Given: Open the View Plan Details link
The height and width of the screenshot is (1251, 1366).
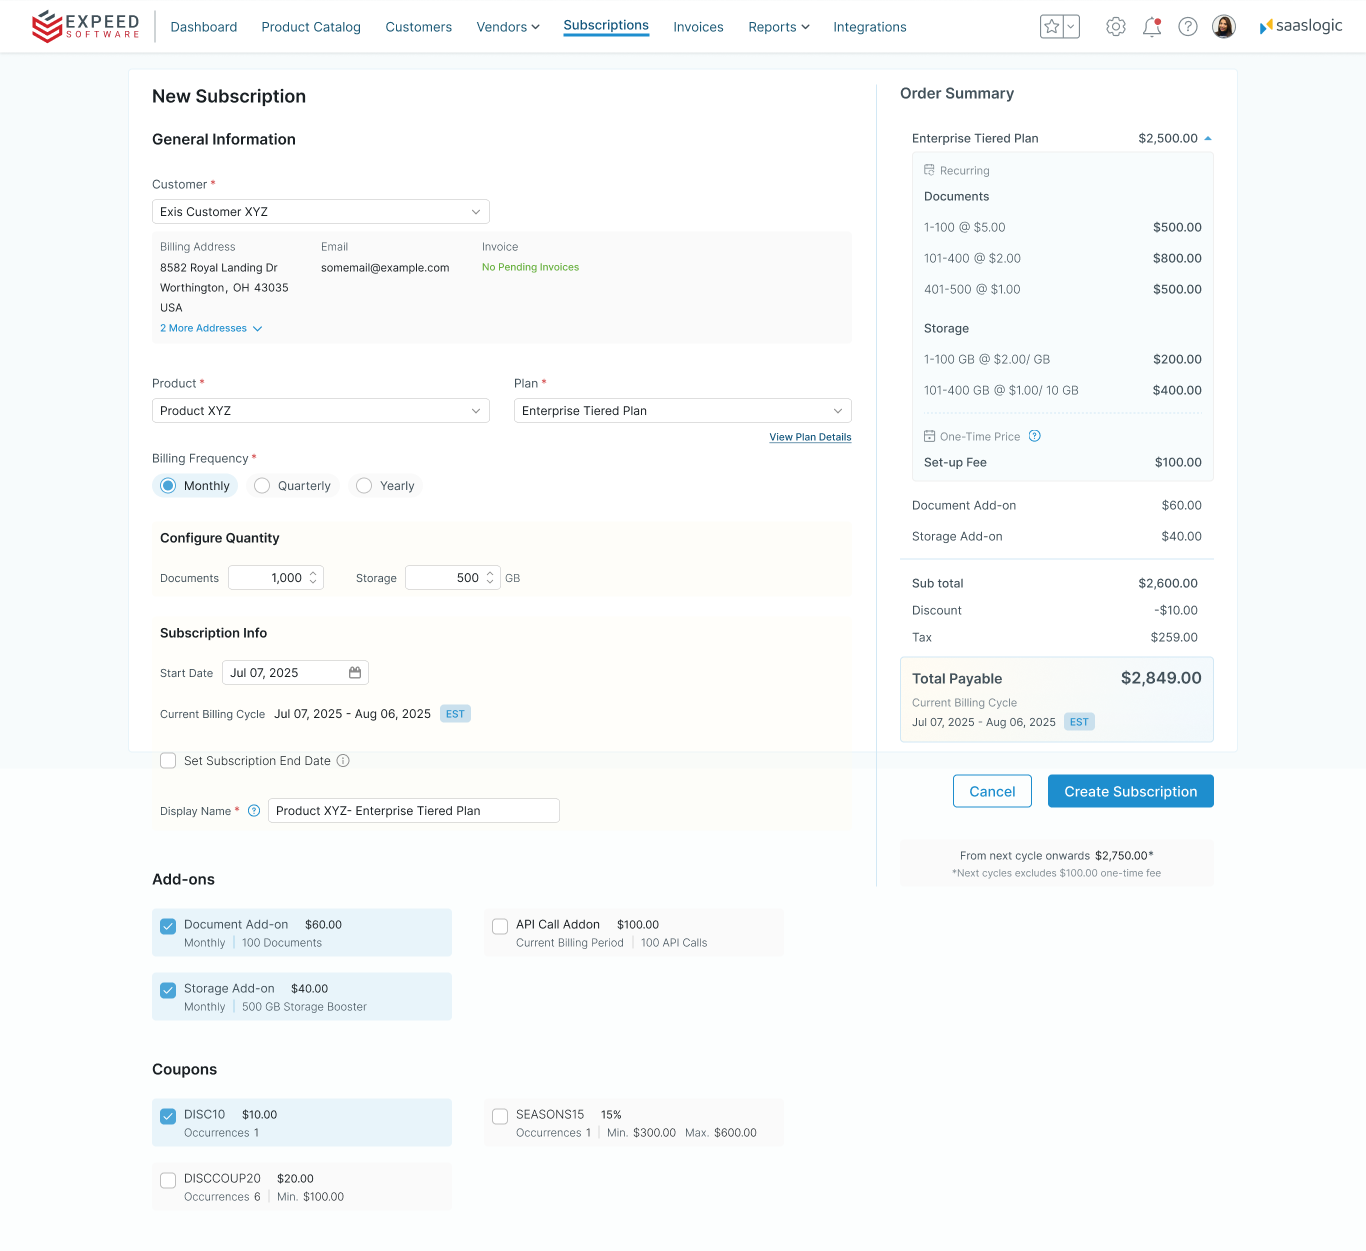Looking at the screenshot, I should [810, 437].
